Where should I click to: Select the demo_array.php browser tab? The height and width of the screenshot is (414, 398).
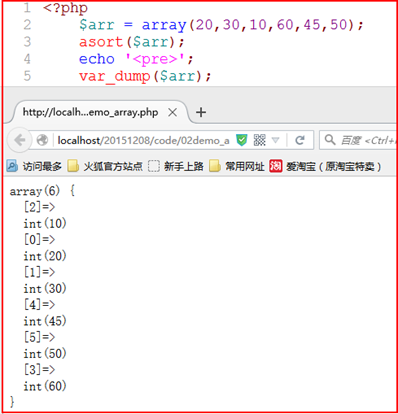(100, 112)
